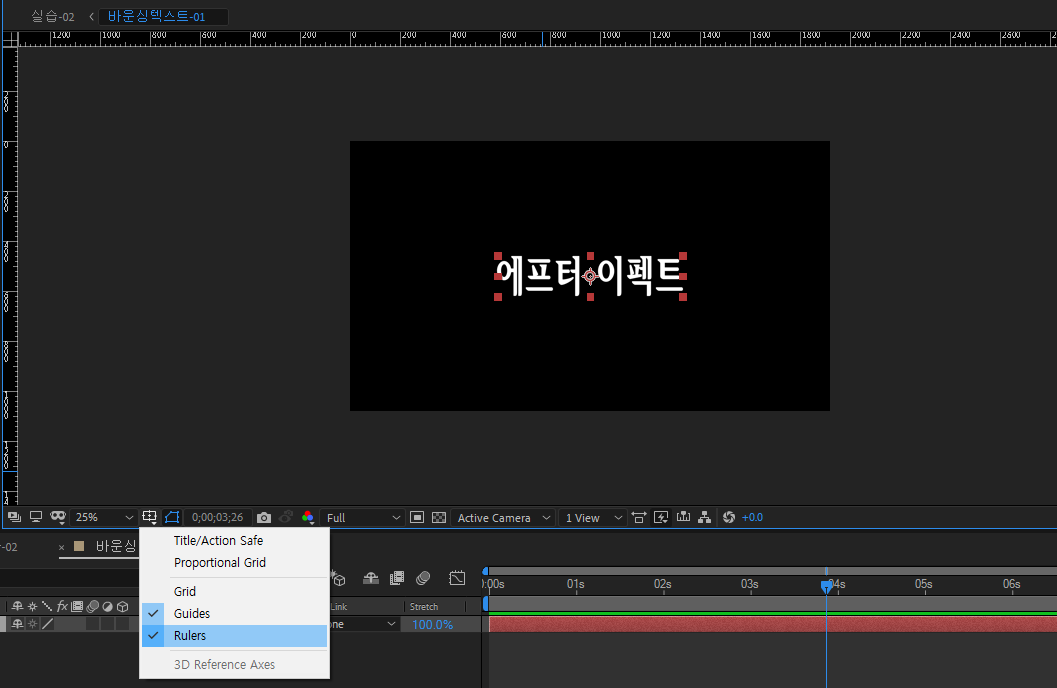Toggle layer Continuously Rasterize star switch
This screenshot has width=1057, height=688.
(x=32, y=625)
